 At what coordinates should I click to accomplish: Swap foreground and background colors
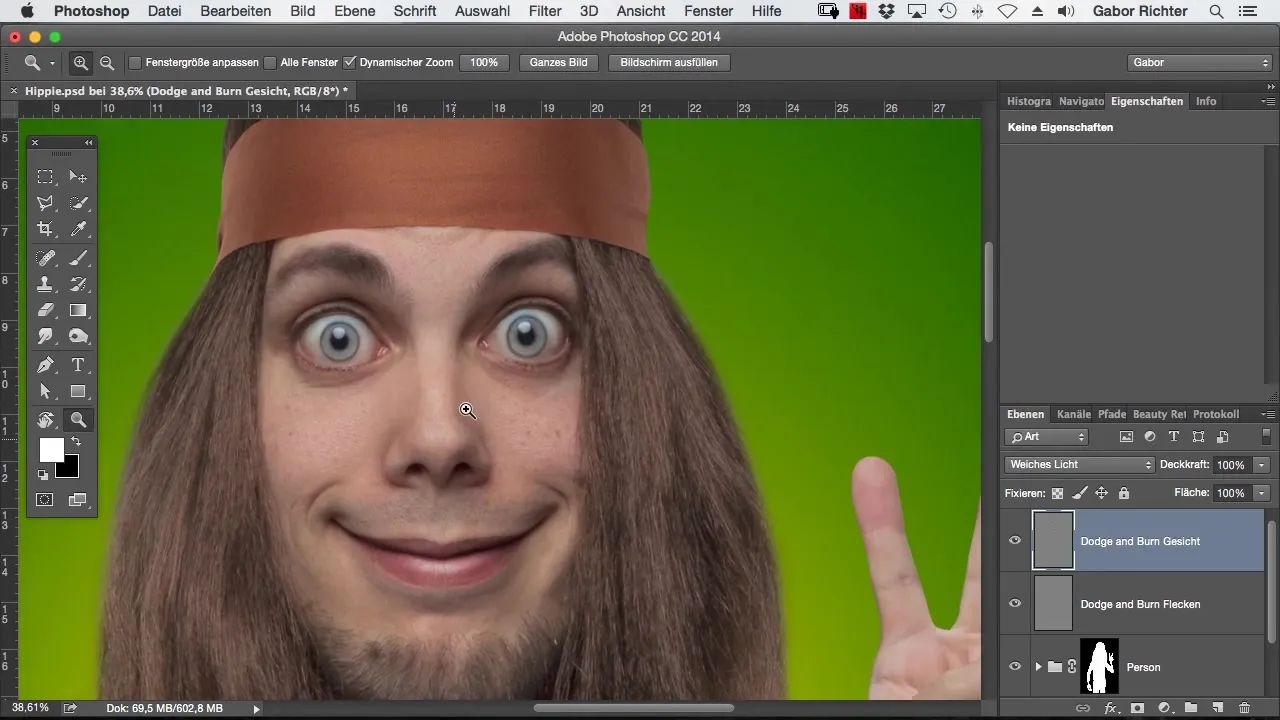[x=75, y=441]
